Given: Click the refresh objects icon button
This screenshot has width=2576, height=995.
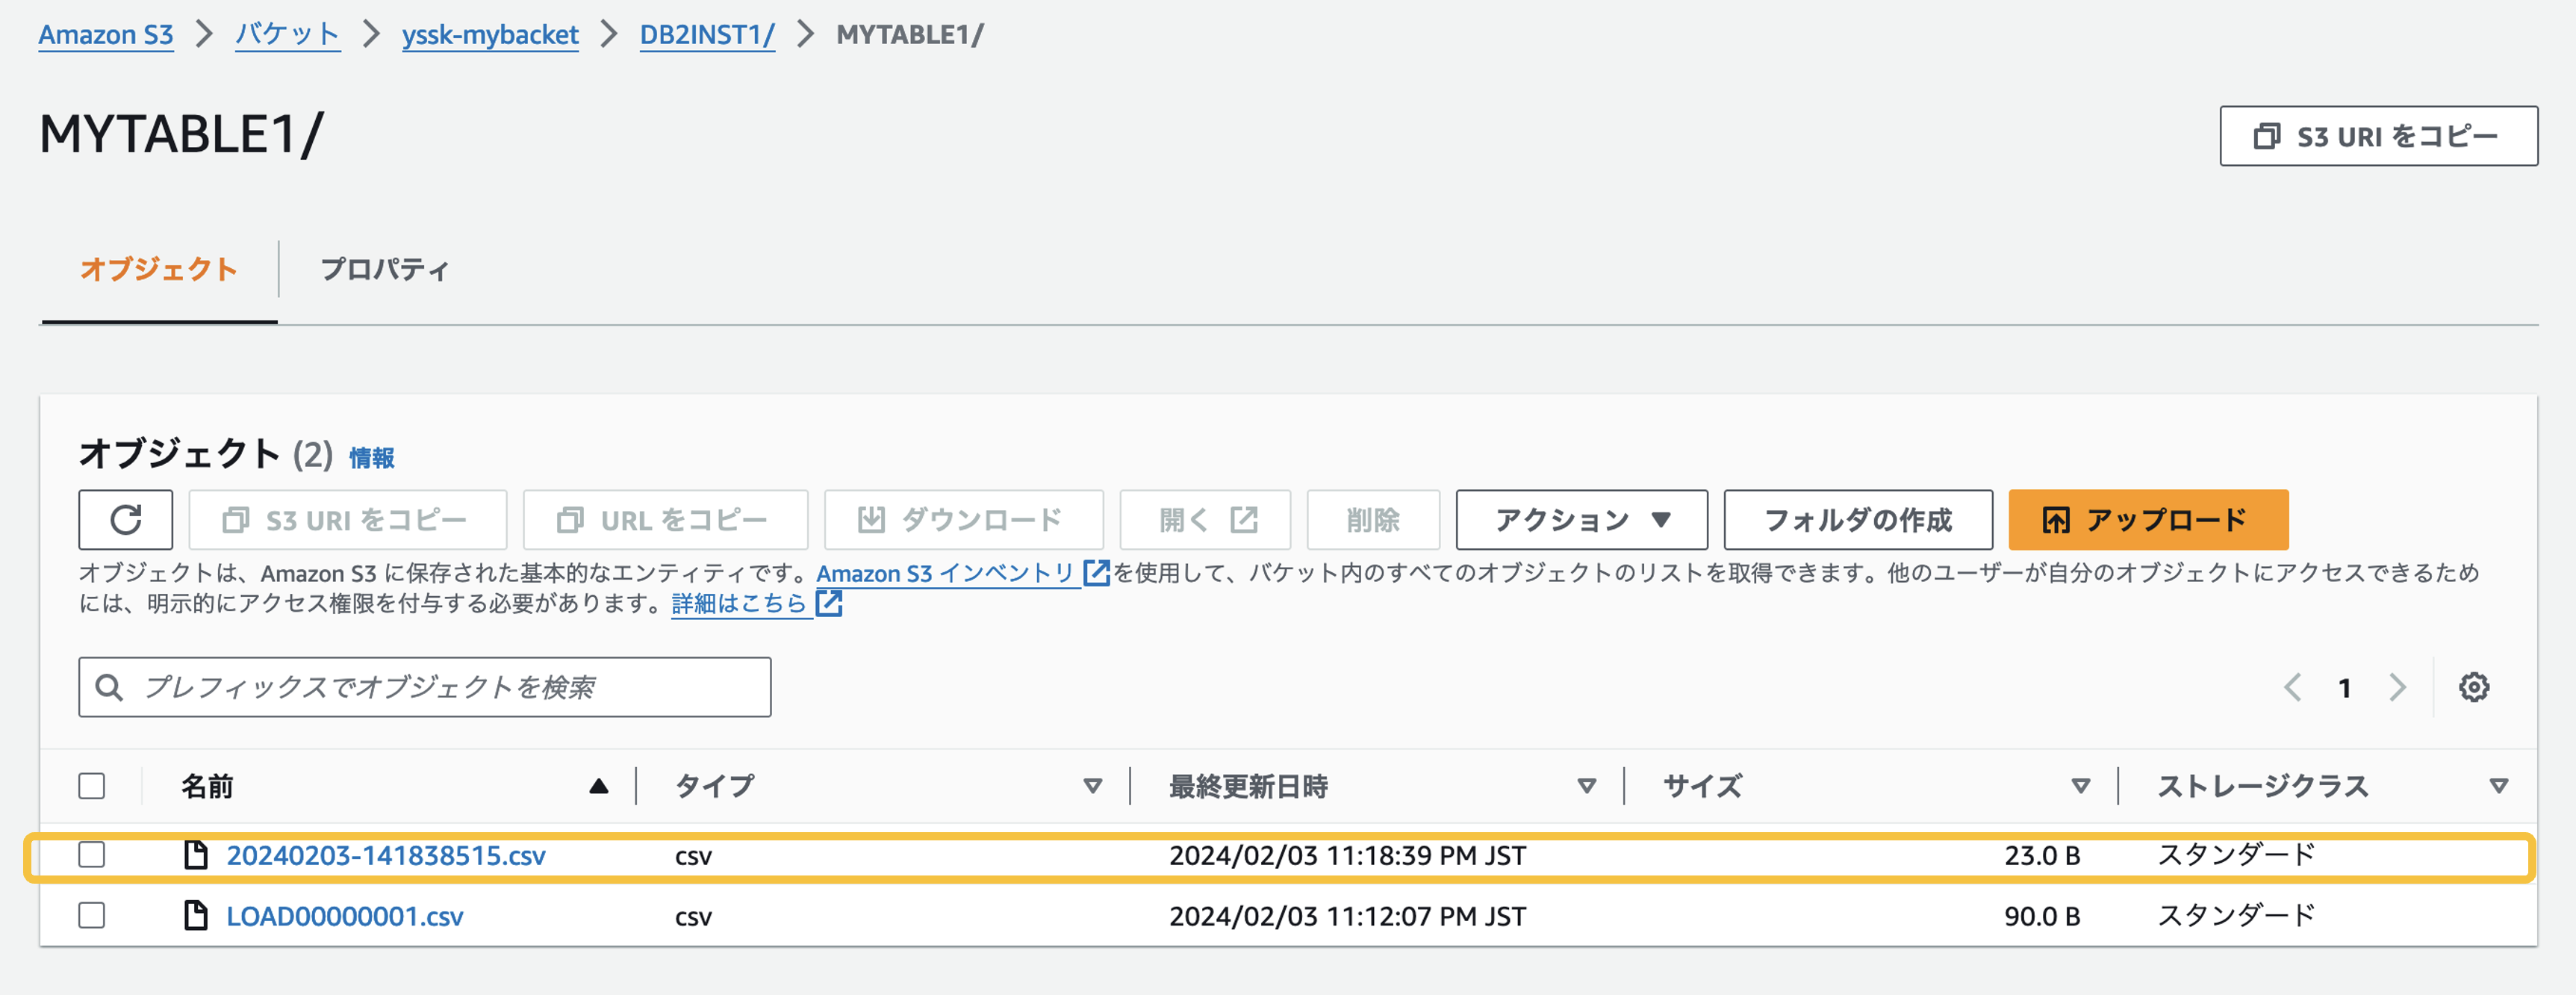Looking at the screenshot, I should 125,519.
